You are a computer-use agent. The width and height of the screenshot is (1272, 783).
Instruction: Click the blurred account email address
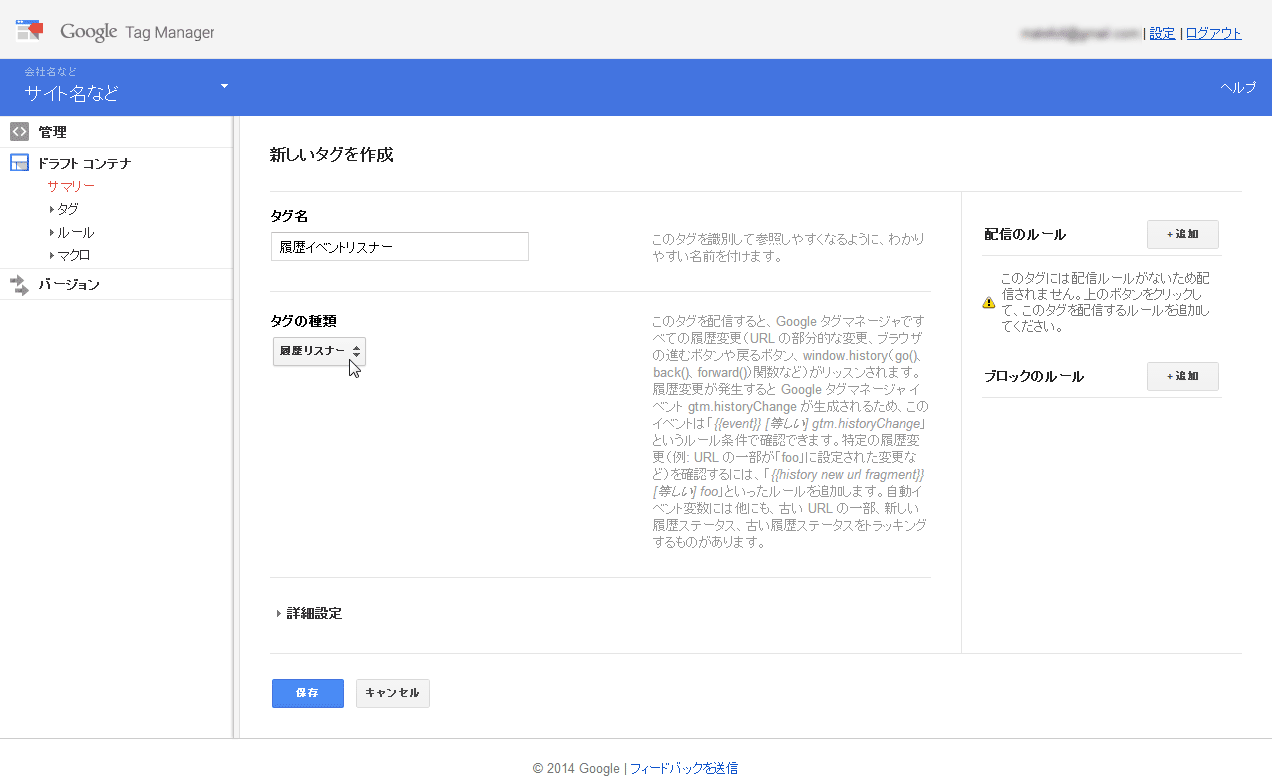pyautogui.click(x=1080, y=33)
